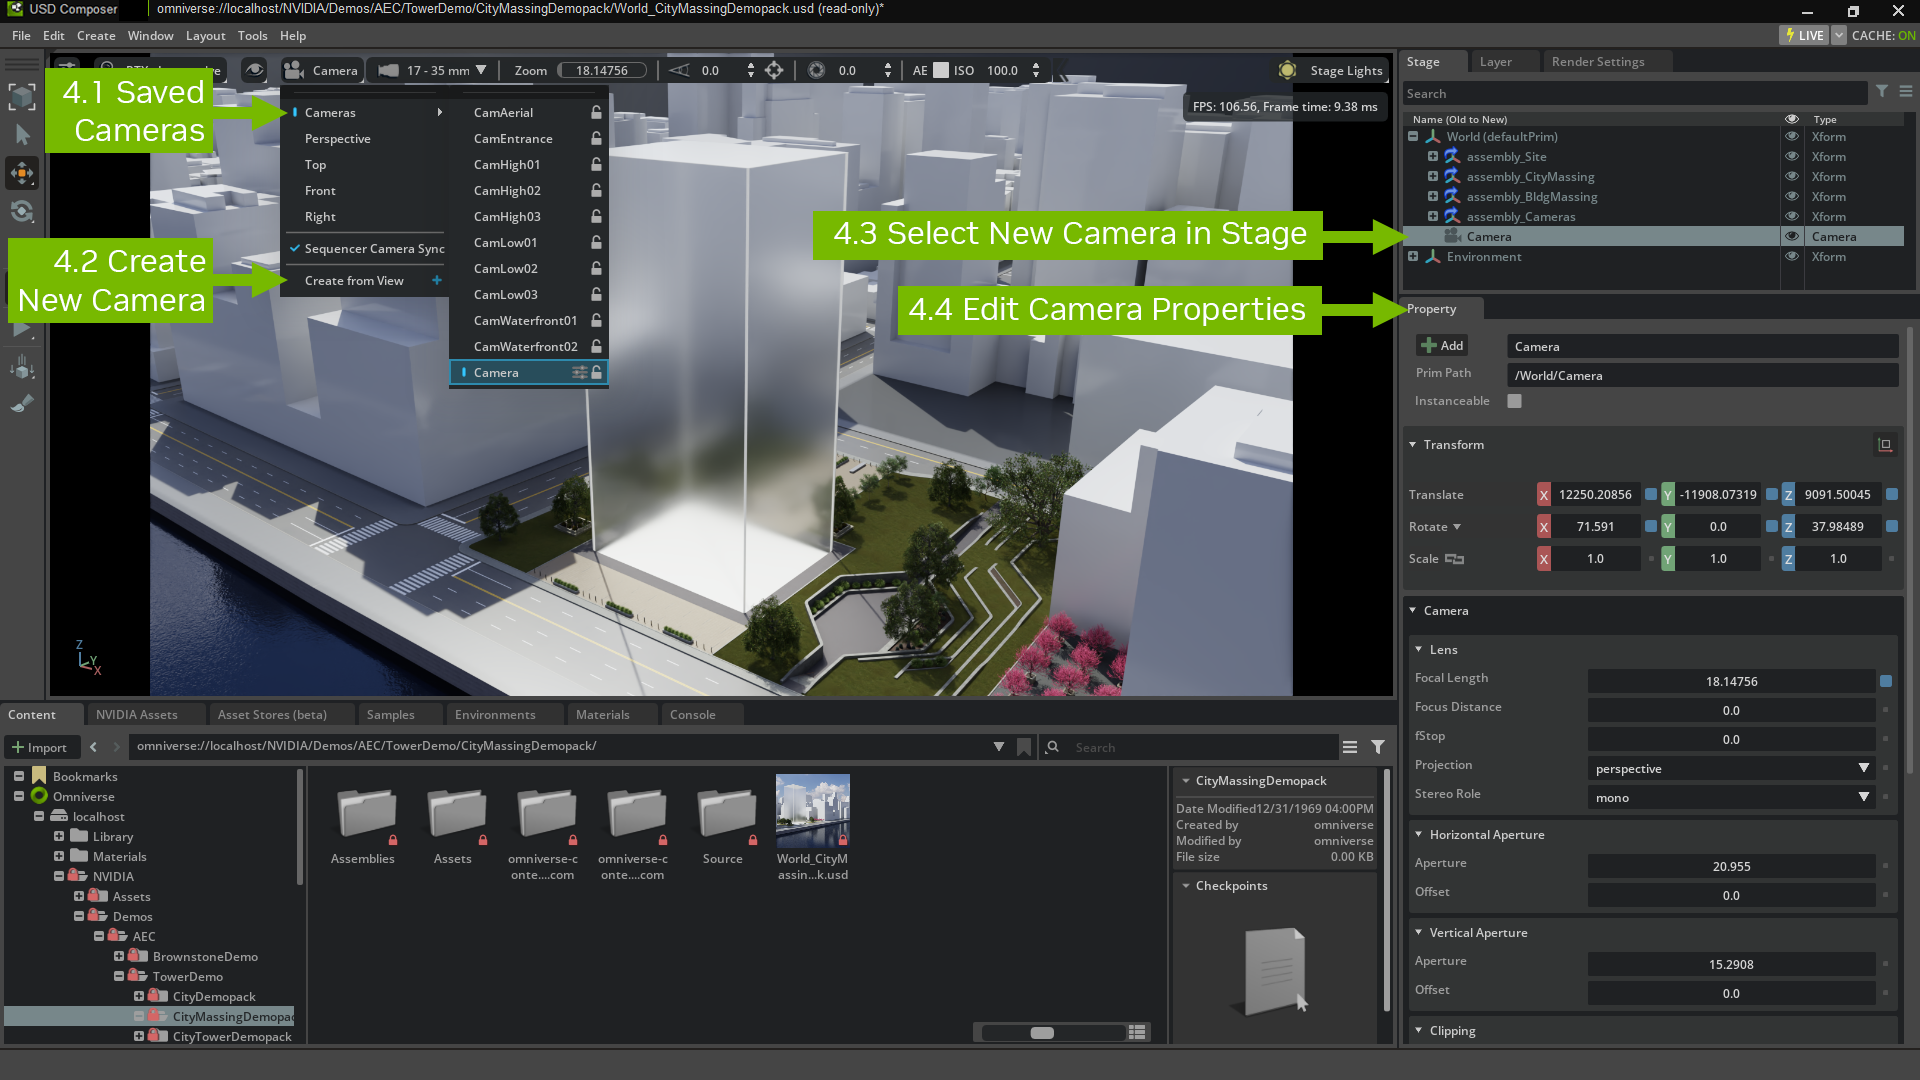Click the Add property button
The height and width of the screenshot is (1080, 1920).
point(1442,345)
